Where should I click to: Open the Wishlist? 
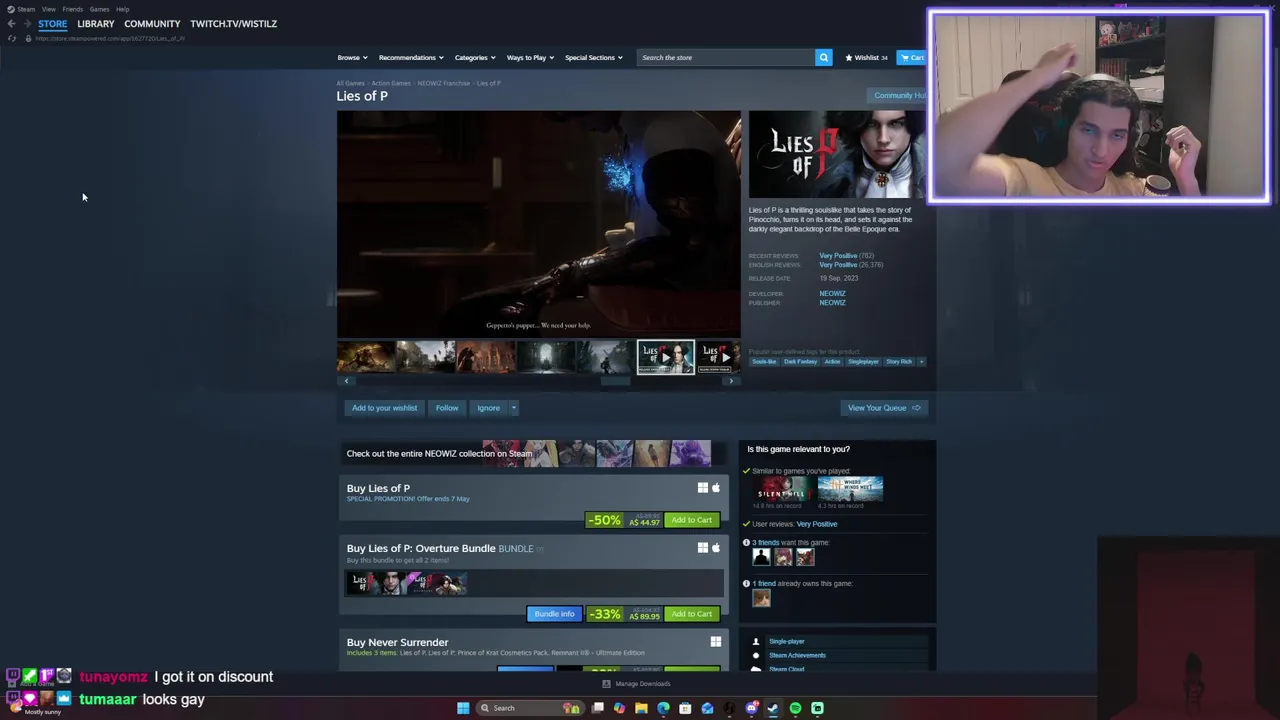866,57
